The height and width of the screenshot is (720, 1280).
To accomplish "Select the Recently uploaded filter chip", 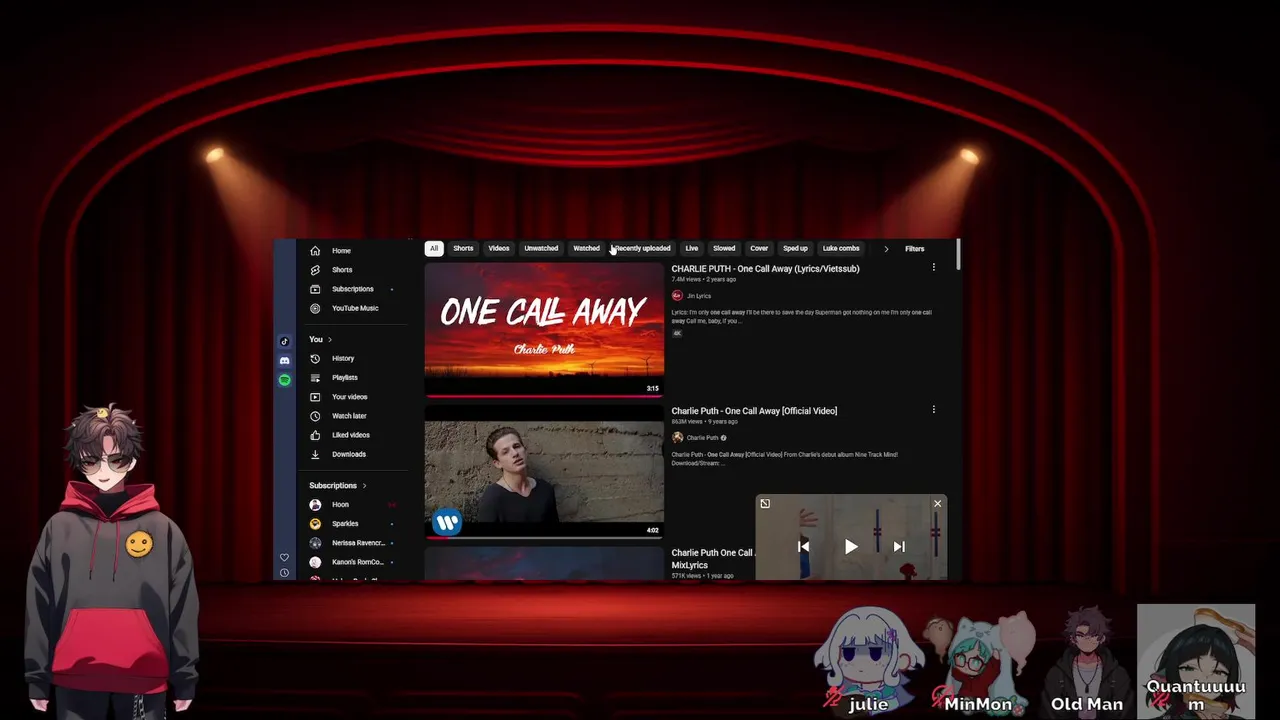I will tap(642, 249).
